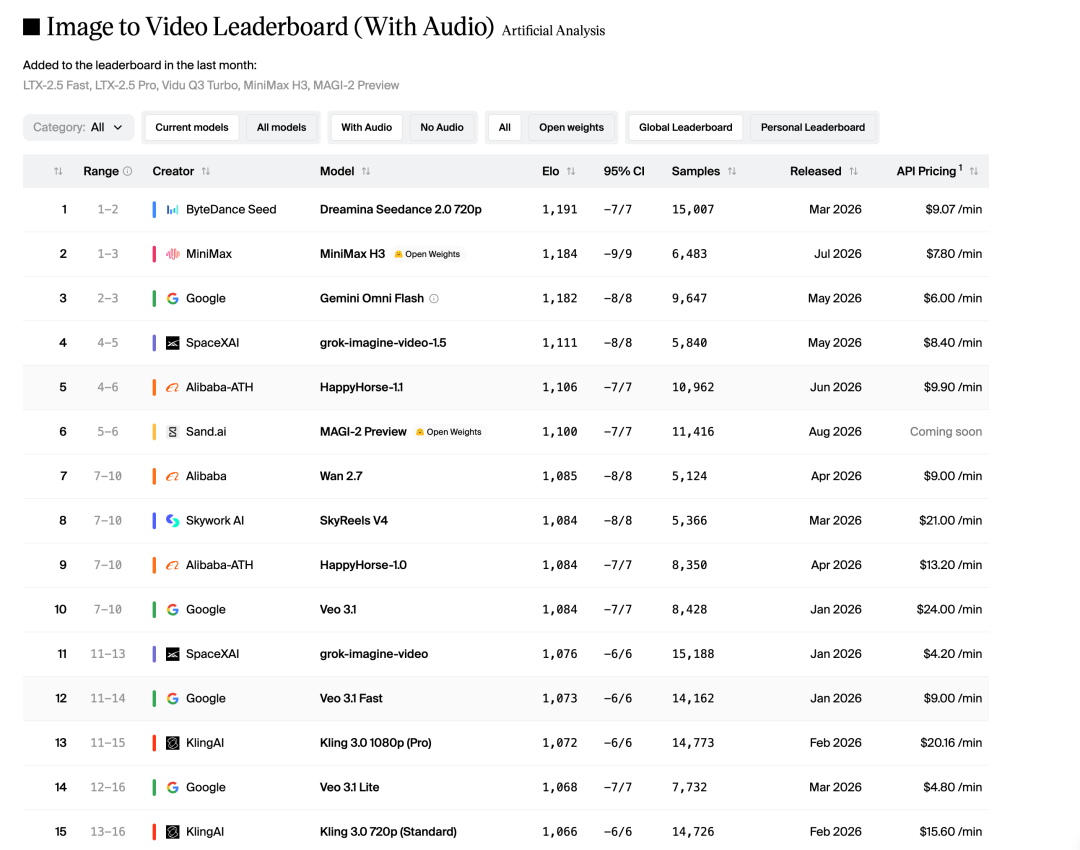Click Coming soon pricing for MAGI-2 Preview
This screenshot has width=1080, height=850.
(x=946, y=432)
